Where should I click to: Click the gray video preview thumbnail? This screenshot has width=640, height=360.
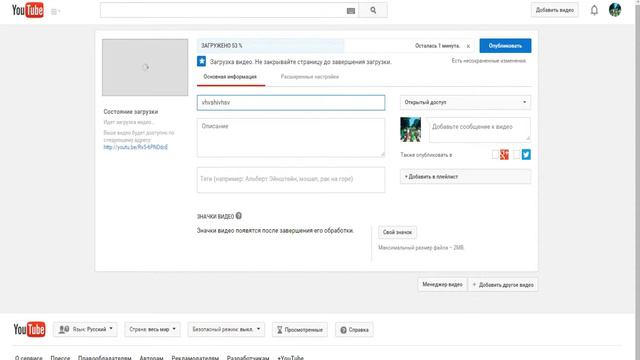pos(145,67)
